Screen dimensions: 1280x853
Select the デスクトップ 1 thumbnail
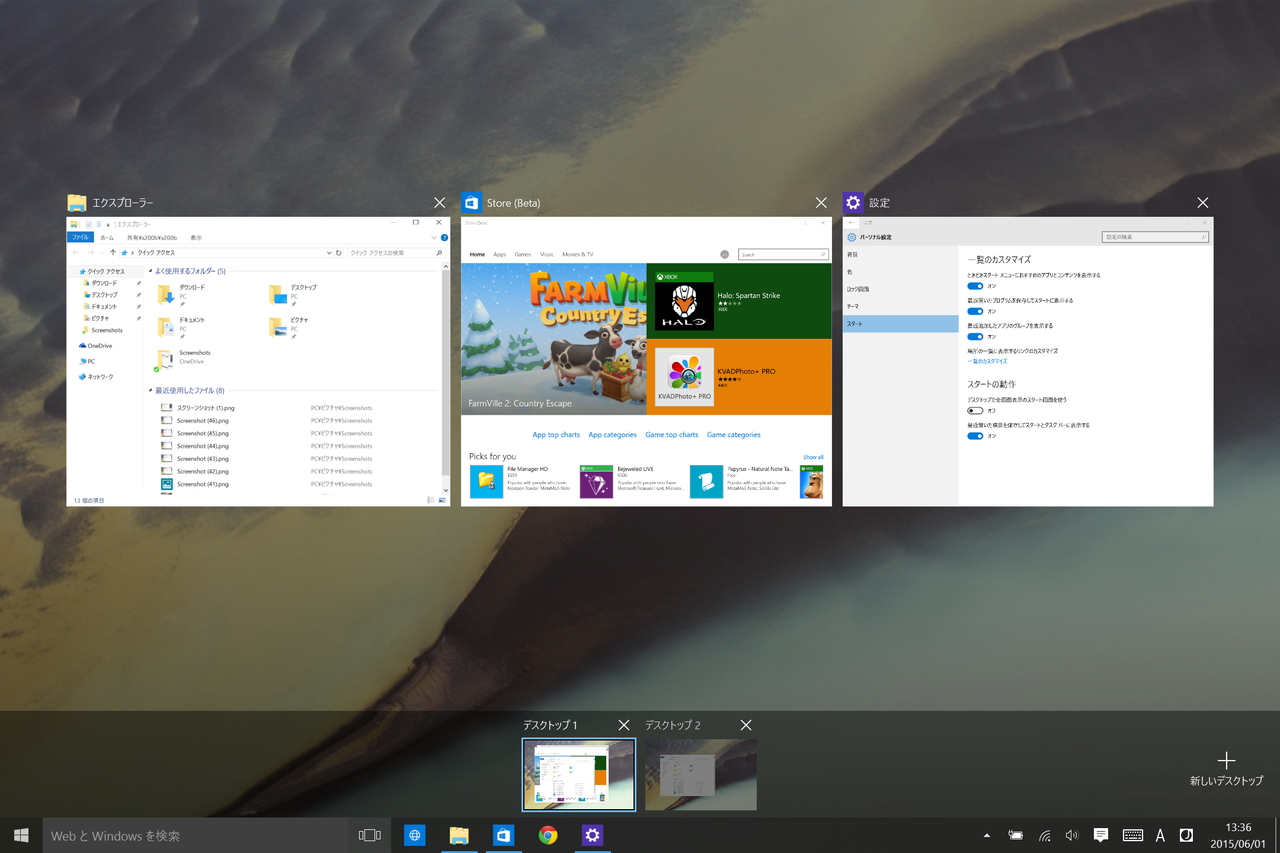pyautogui.click(x=579, y=774)
